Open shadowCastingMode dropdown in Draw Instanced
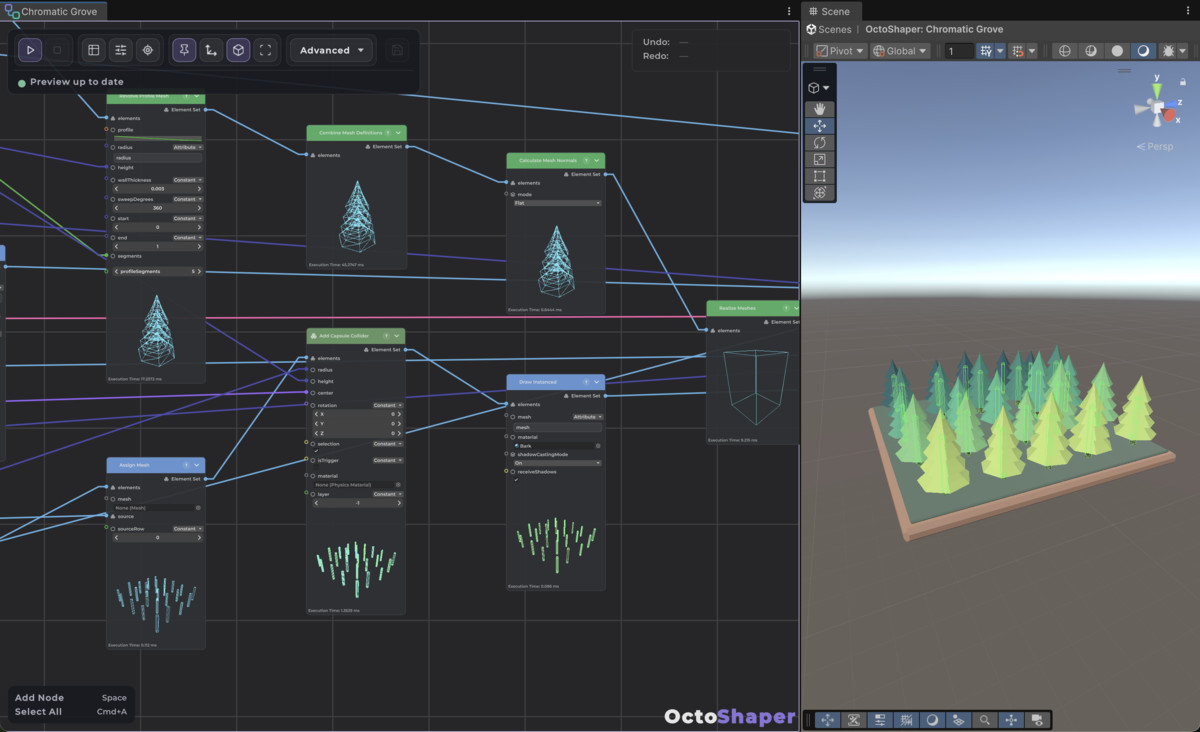 557,463
